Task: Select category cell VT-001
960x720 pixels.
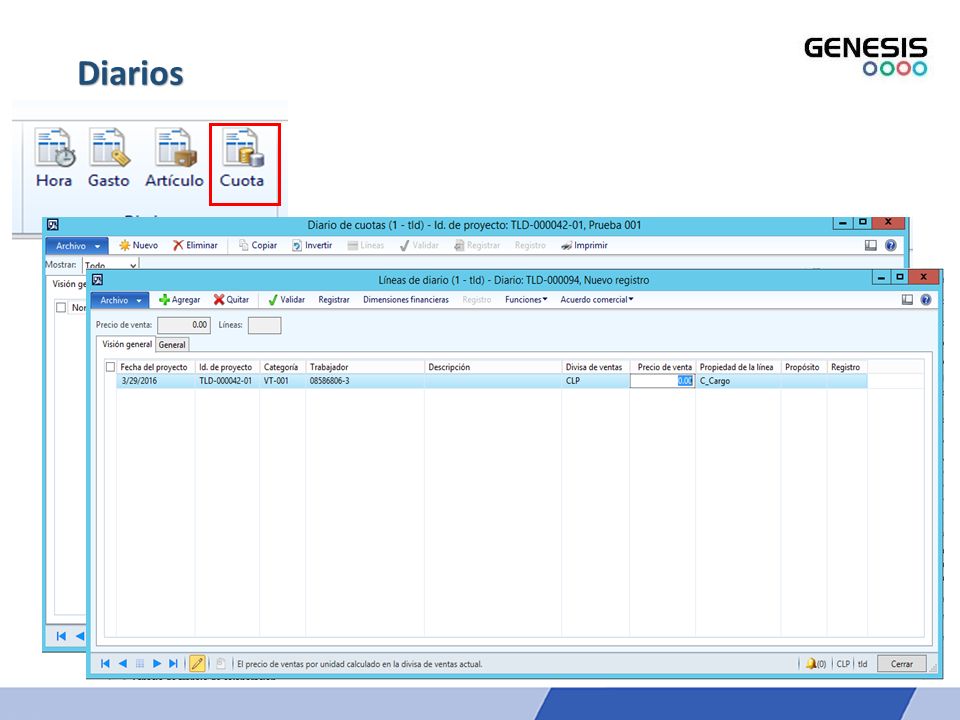Action: pyautogui.click(x=282, y=381)
